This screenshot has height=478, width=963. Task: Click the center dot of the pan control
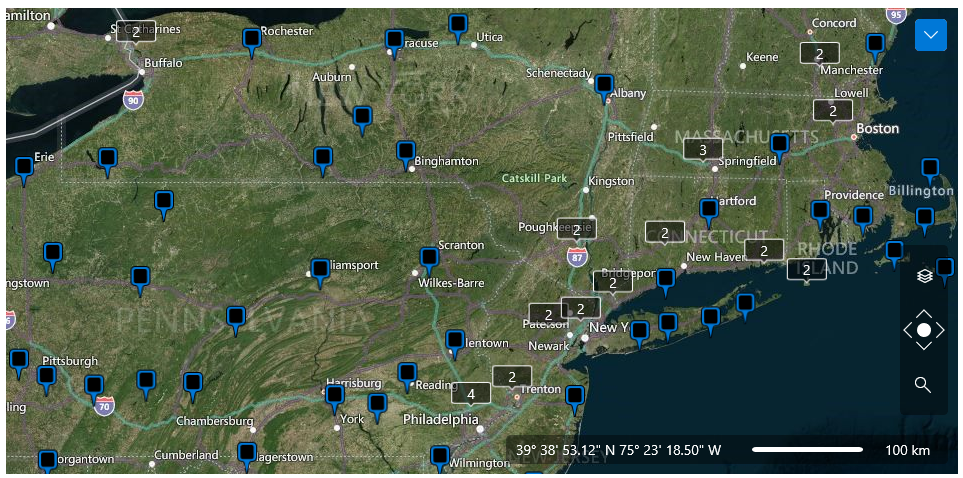[x=924, y=330]
